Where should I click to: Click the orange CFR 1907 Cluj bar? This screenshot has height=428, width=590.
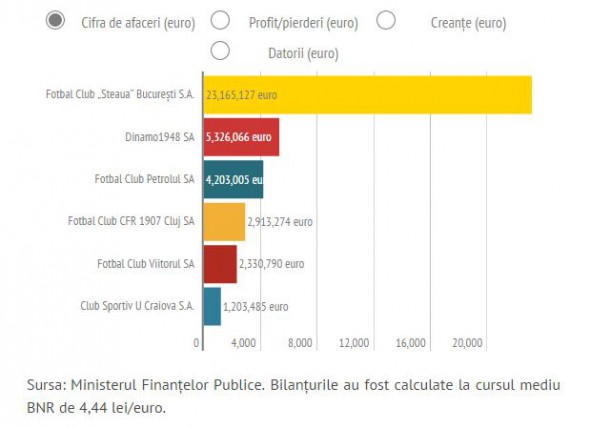click(x=224, y=222)
